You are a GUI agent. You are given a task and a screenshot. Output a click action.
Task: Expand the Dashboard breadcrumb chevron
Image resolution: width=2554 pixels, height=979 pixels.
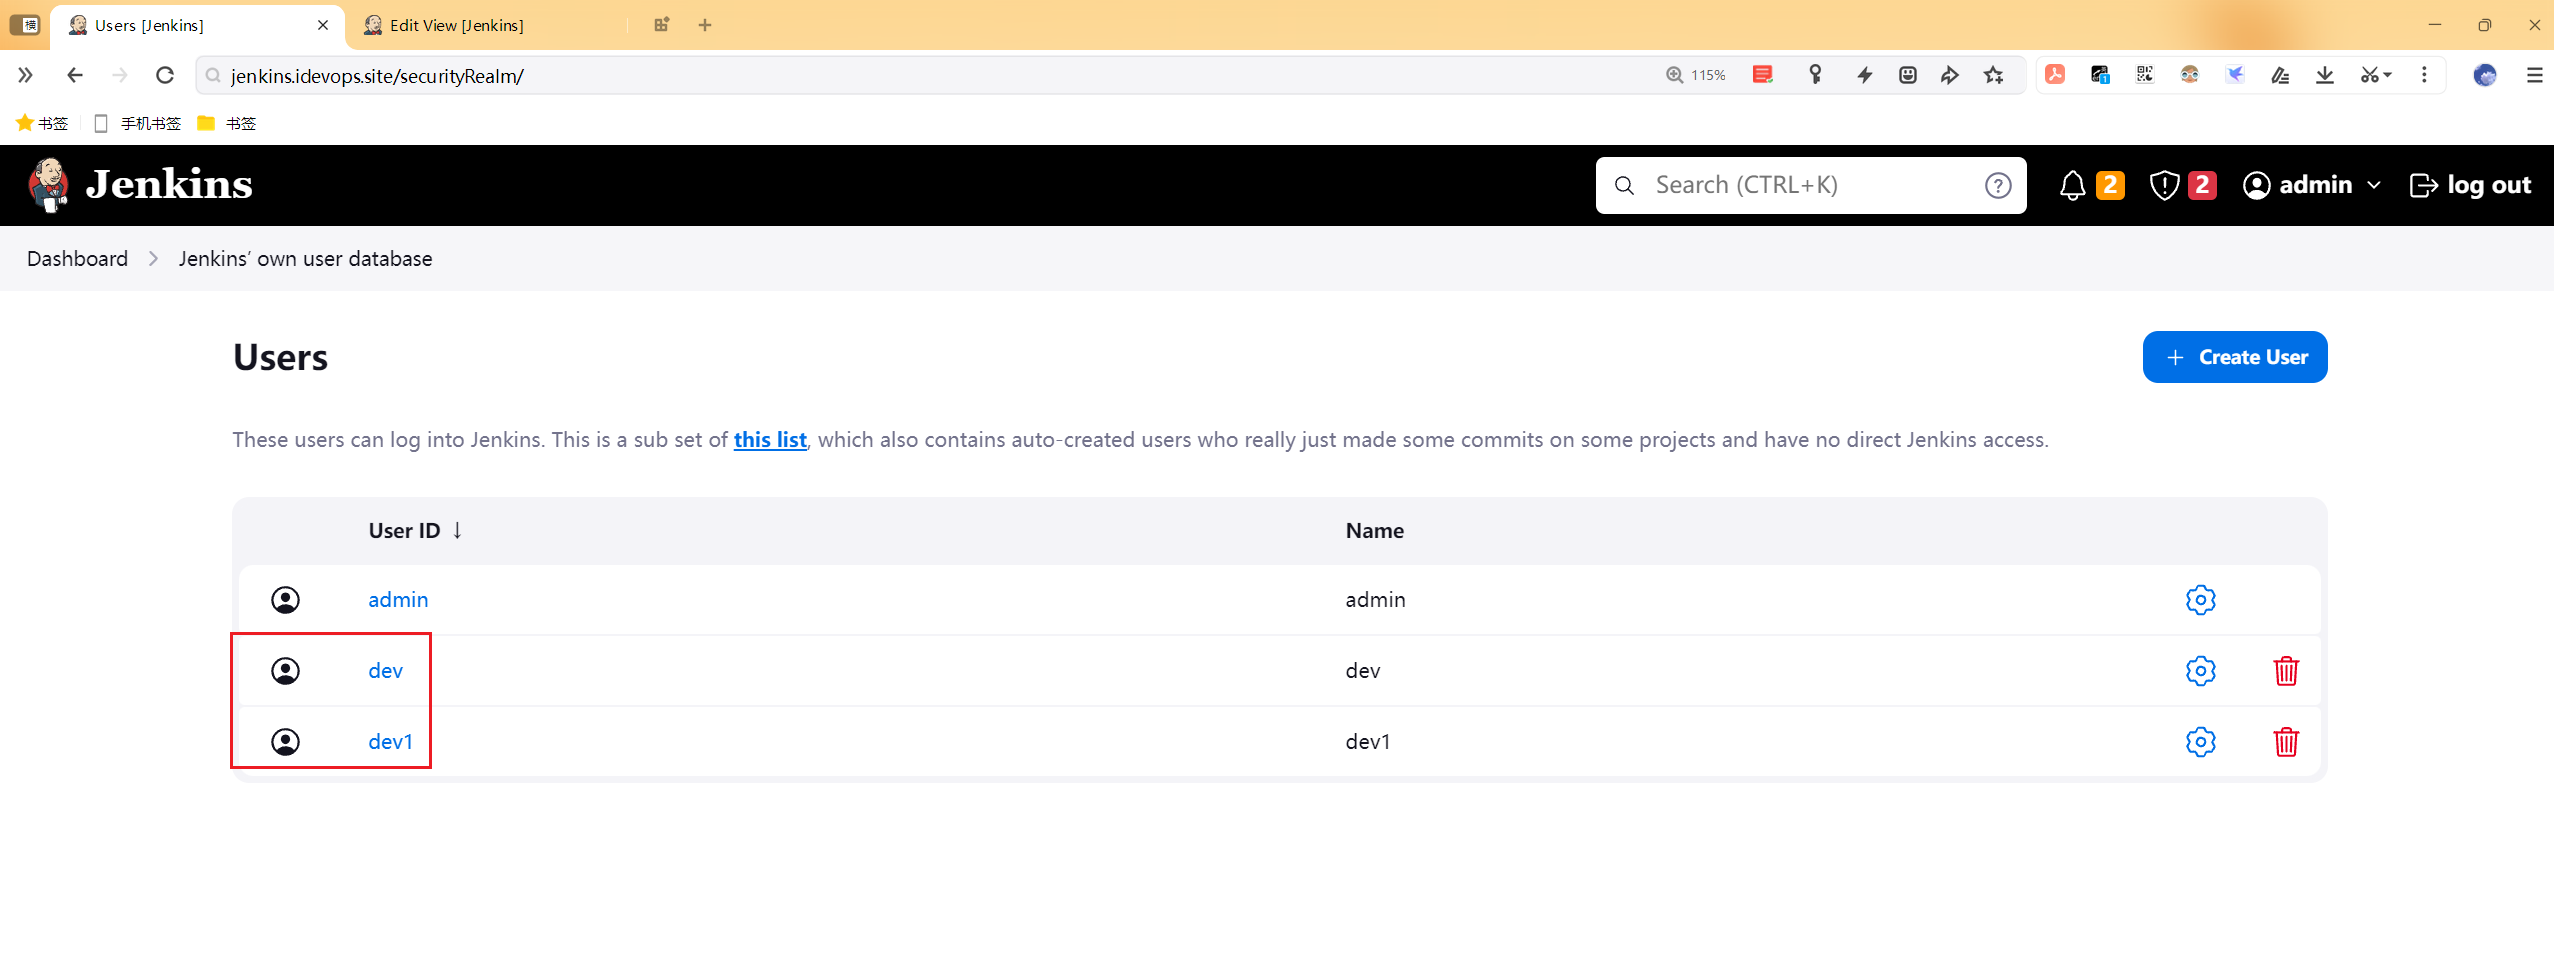pyautogui.click(x=153, y=259)
